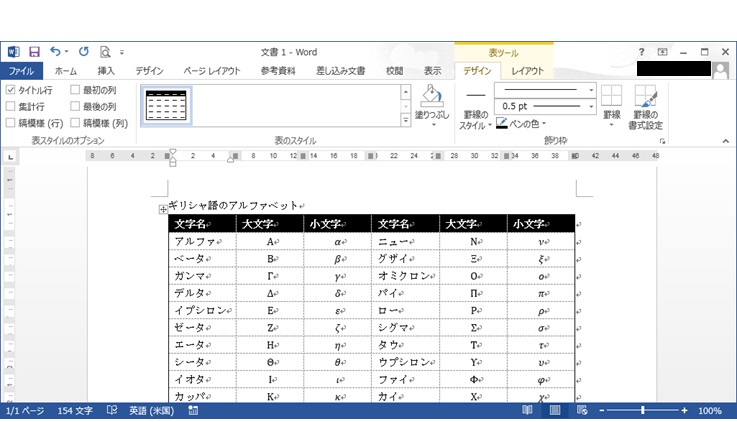Click the user account avatar
The width and height of the screenshot is (737, 422).
click(721, 70)
